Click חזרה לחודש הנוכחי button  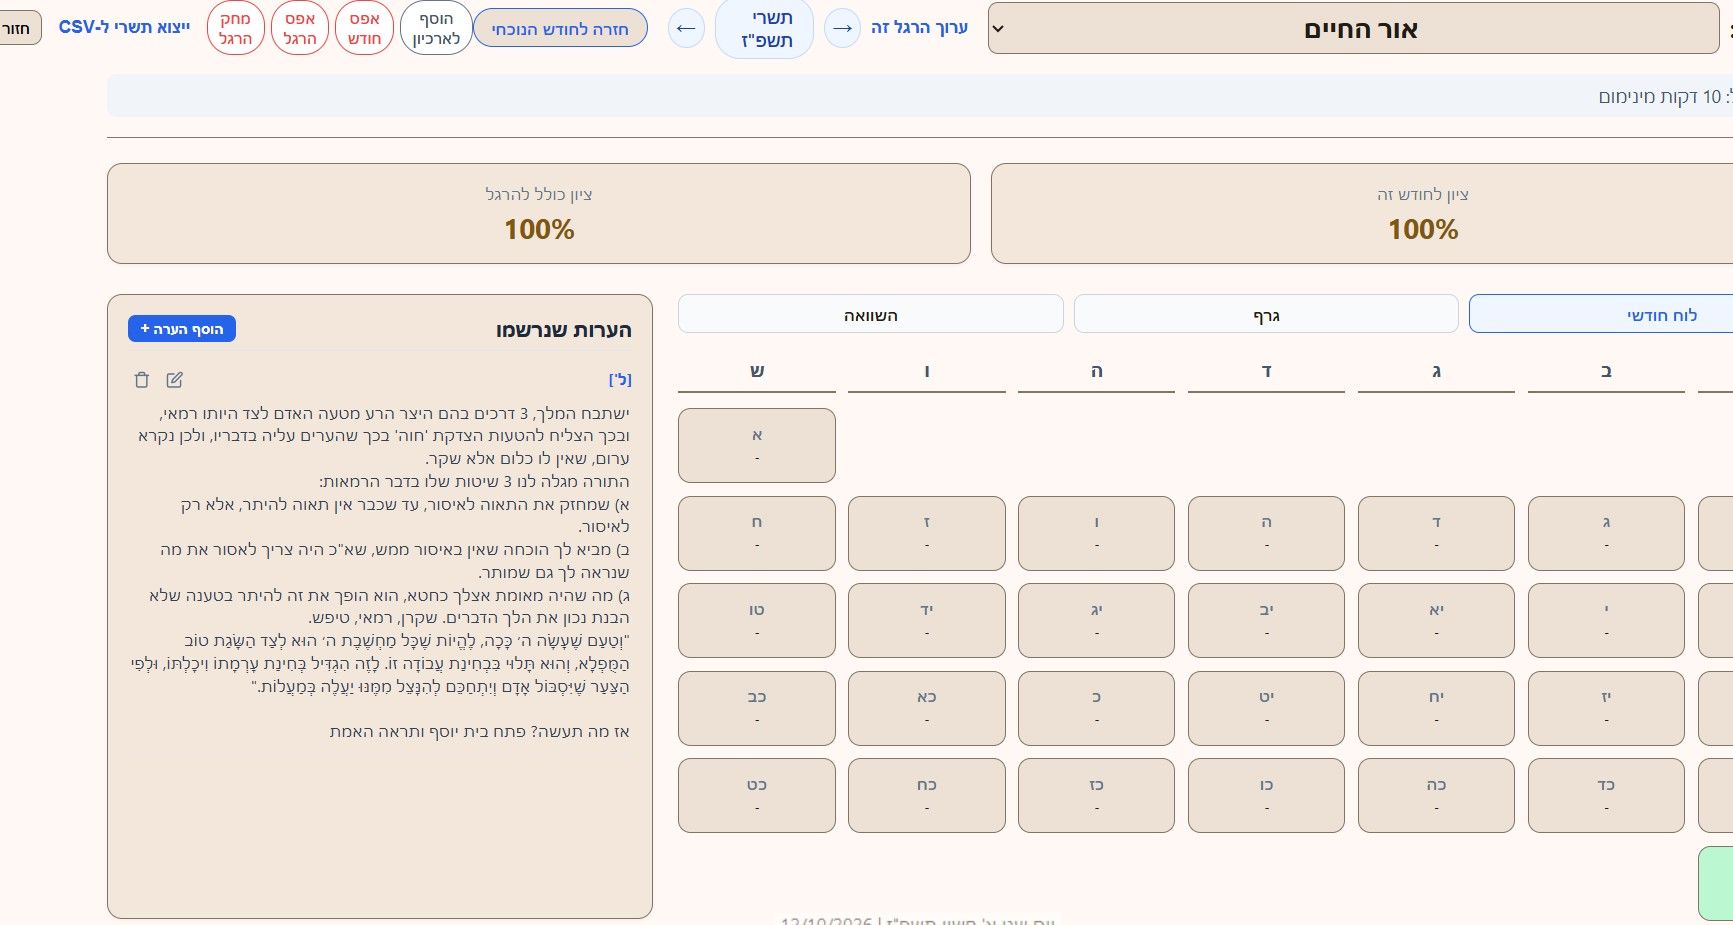pyautogui.click(x=560, y=28)
